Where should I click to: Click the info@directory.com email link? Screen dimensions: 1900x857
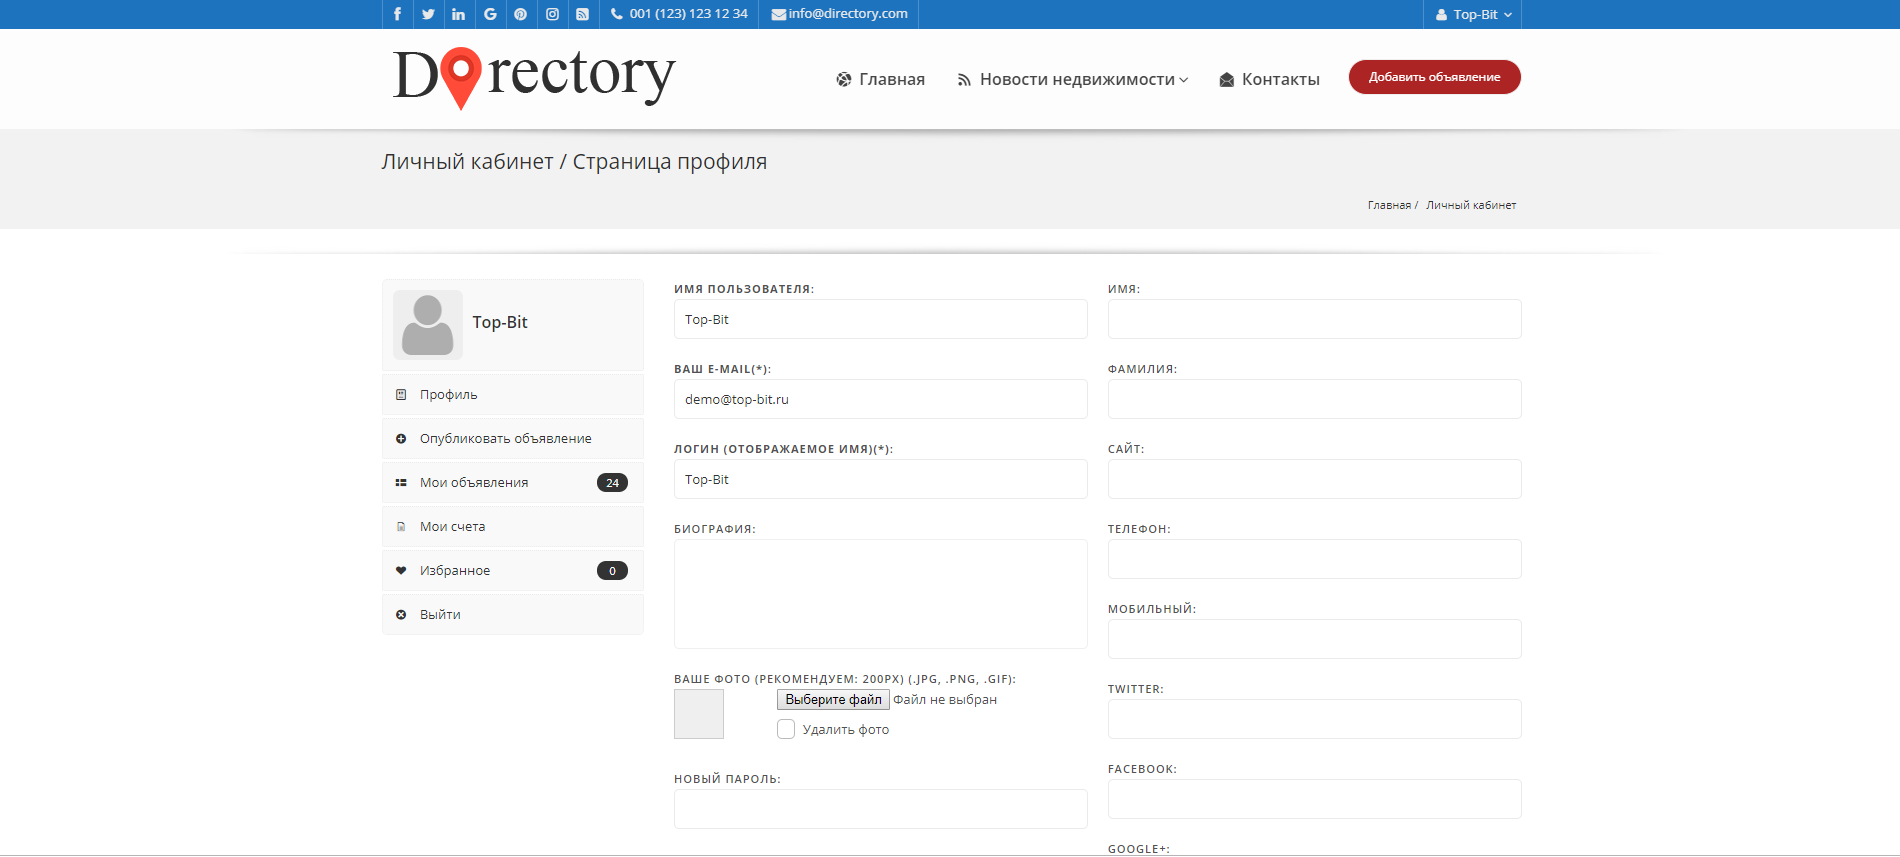[x=848, y=14]
